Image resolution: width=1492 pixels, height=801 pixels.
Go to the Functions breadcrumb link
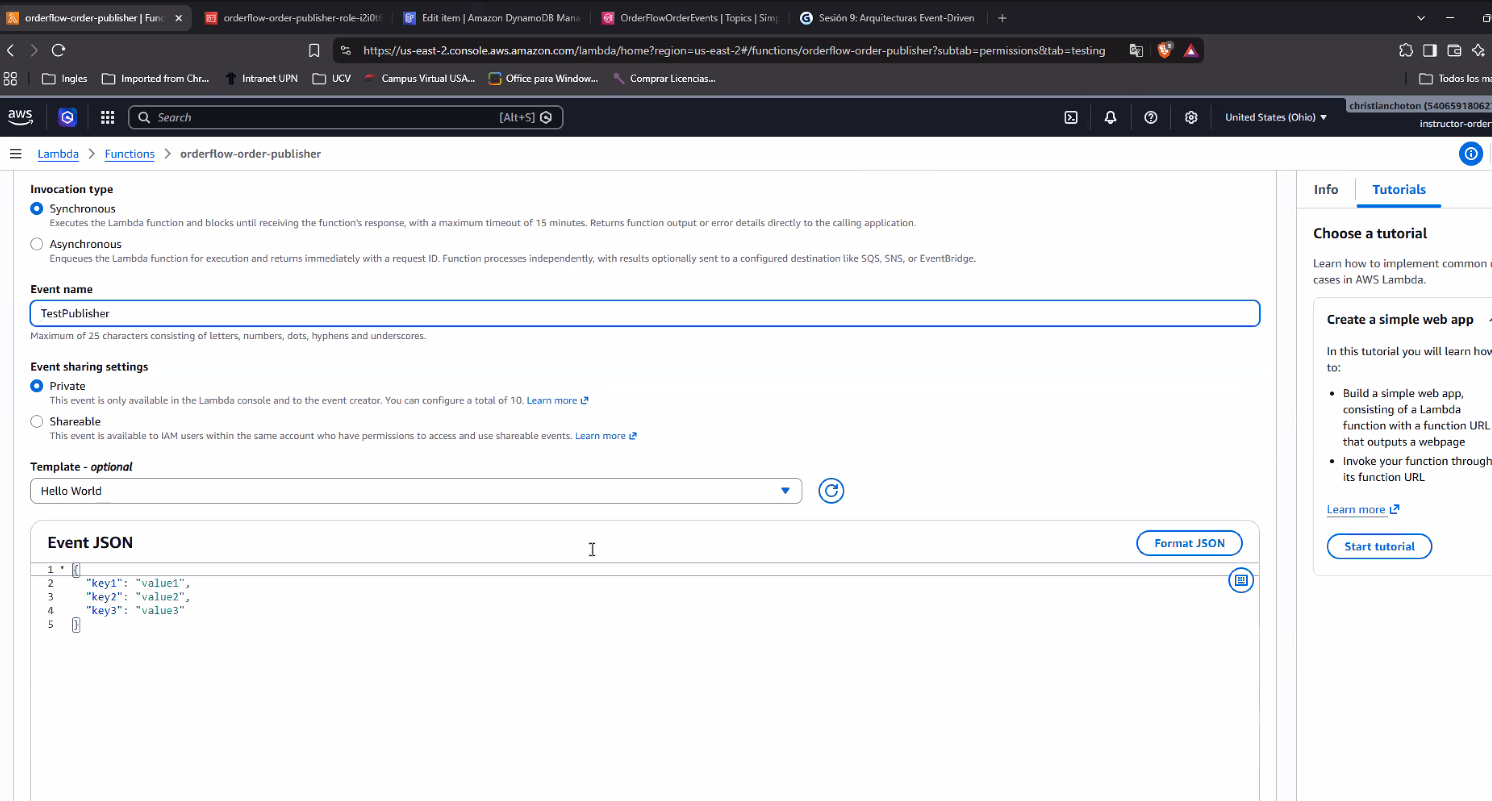[130, 154]
